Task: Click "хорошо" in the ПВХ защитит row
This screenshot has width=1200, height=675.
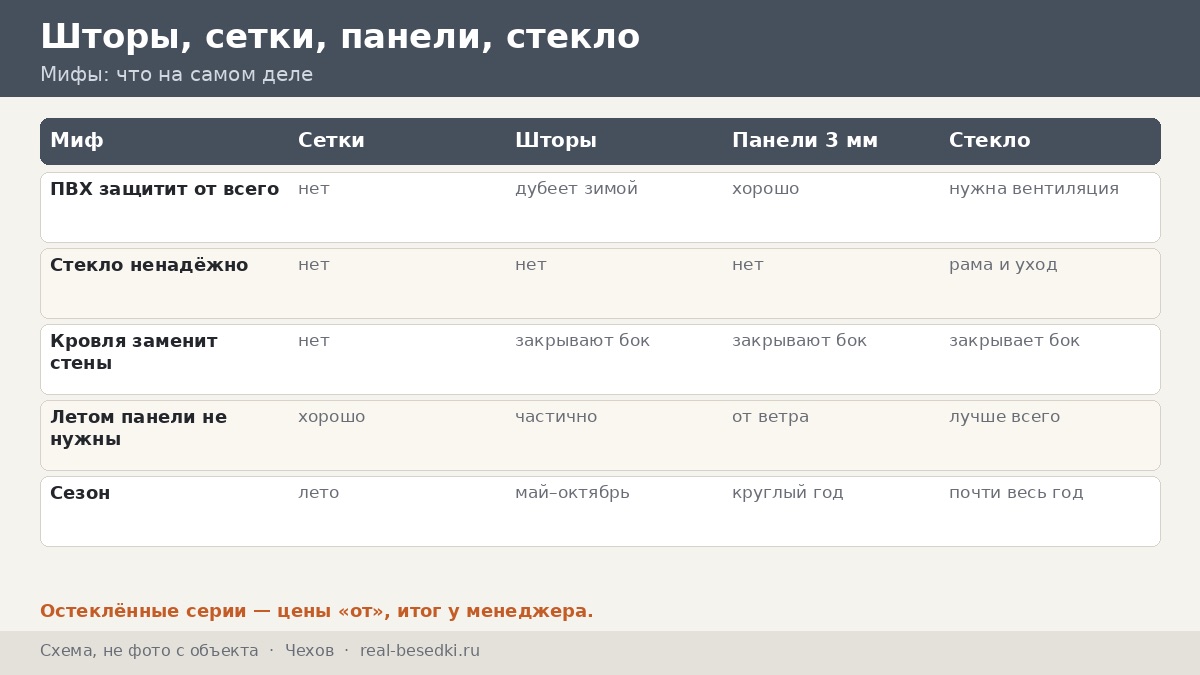Action: (765, 189)
